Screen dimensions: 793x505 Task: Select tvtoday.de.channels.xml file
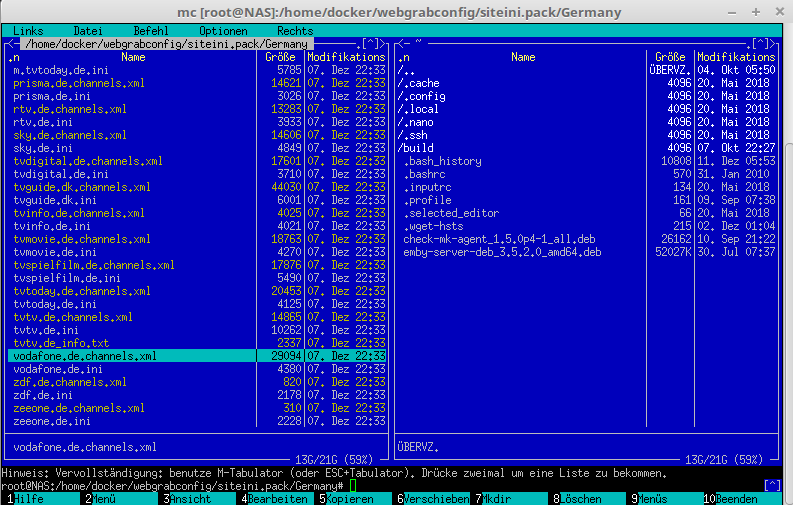[82, 291]
